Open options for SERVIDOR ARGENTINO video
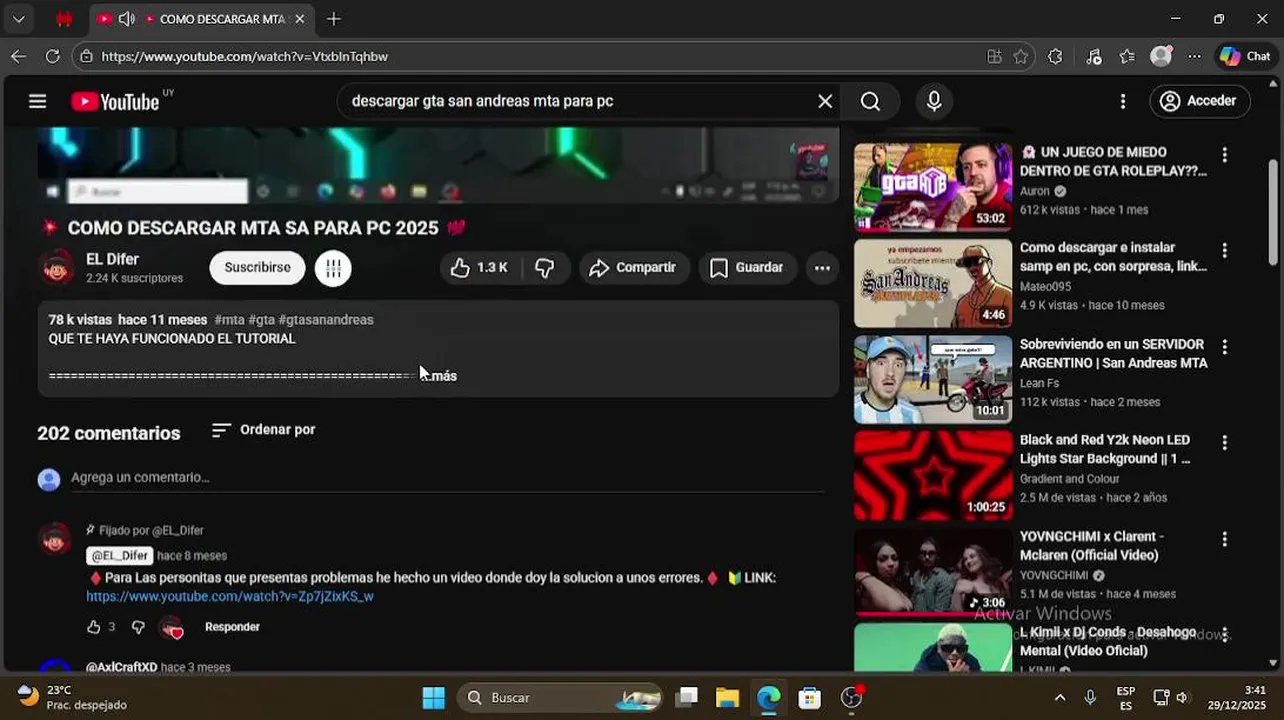The image size is (1284, 720). [1224, 347]
